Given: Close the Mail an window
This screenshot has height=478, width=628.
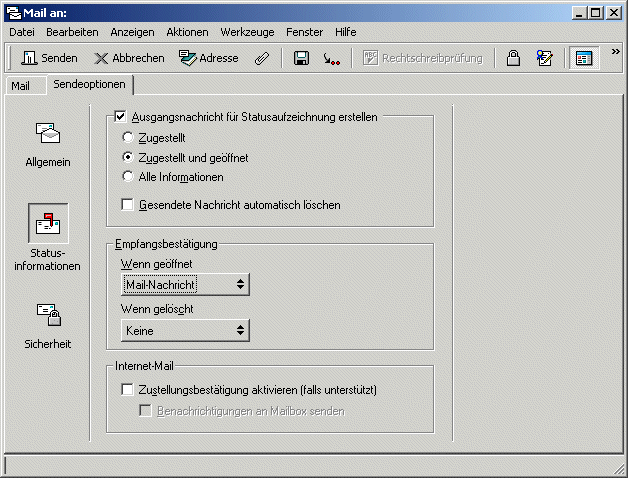Looking at the screenshot, I should (x=614, y=13).
